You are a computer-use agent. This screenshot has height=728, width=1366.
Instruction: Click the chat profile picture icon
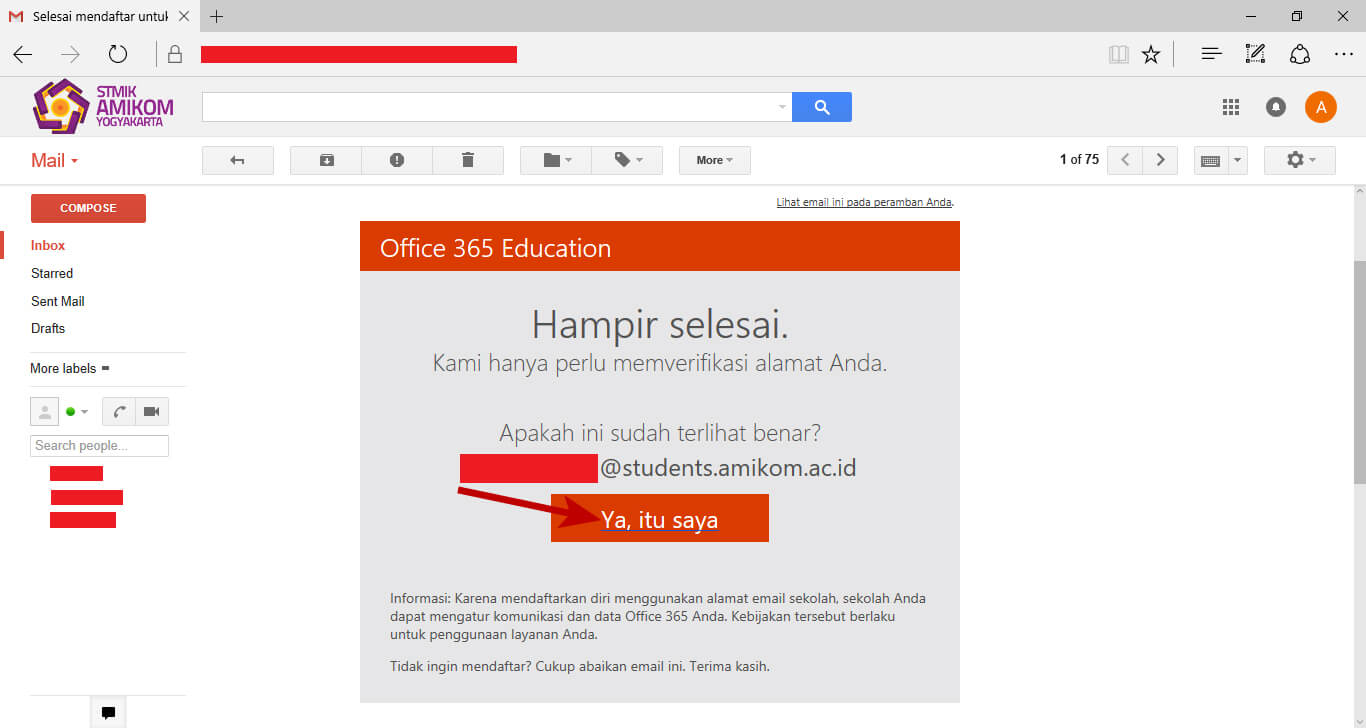(45, 411)
